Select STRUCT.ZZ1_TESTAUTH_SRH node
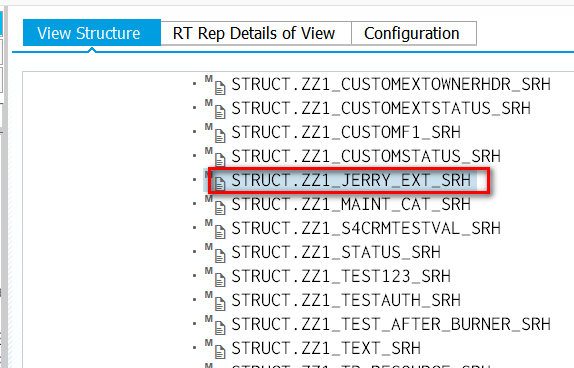This screenshot has width=574, height=368. [346, 300]
